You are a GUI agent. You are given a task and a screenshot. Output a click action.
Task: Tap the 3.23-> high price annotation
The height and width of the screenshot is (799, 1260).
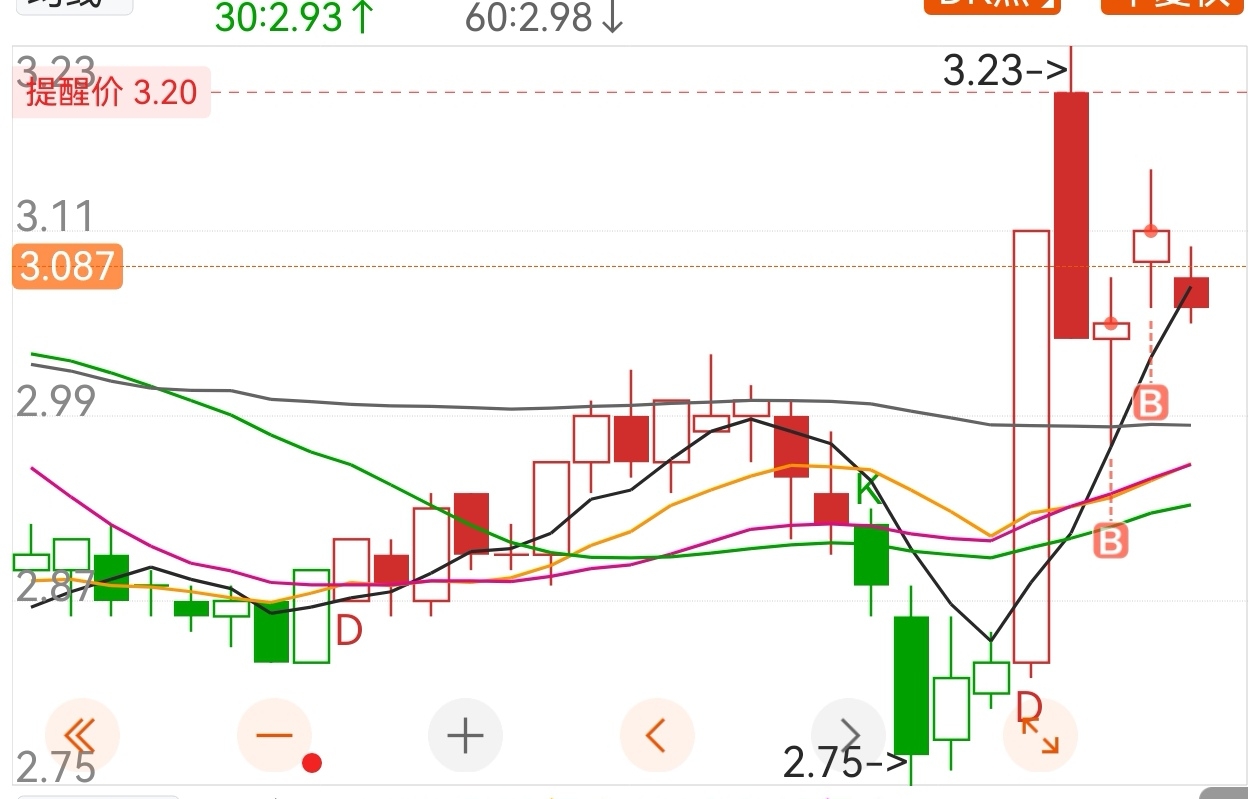[x=1006, y=71]
